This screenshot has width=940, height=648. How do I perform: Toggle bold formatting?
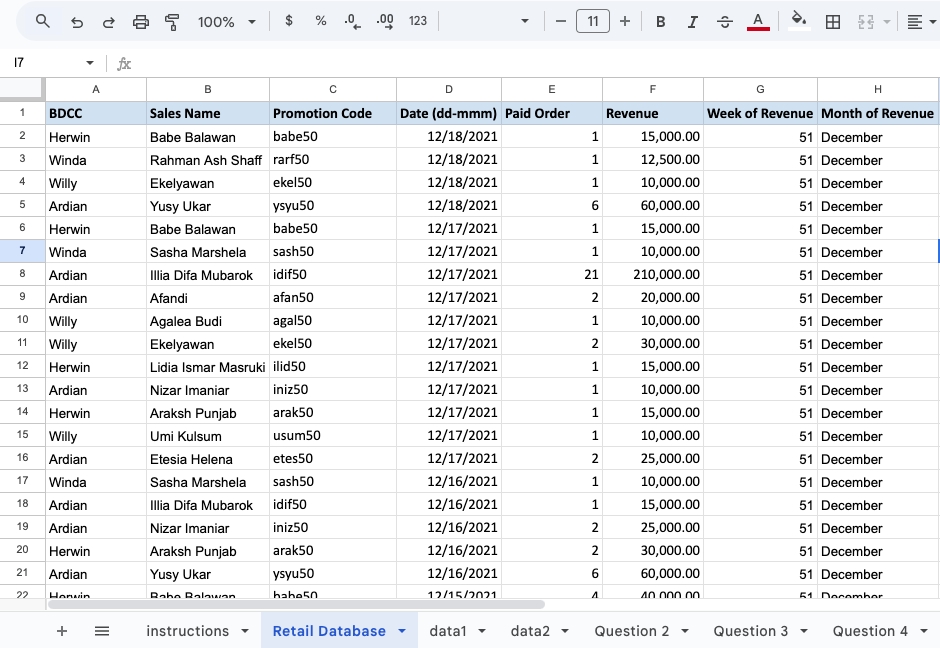[660, 20]
